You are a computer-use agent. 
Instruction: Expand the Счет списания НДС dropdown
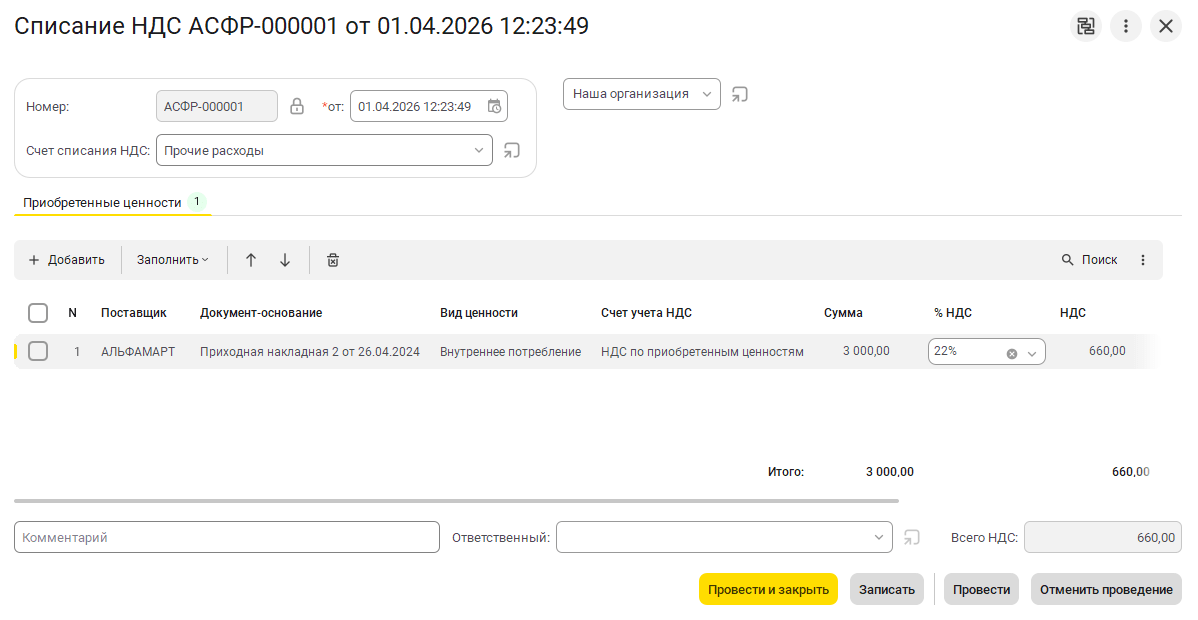click(x=478, y=151)
